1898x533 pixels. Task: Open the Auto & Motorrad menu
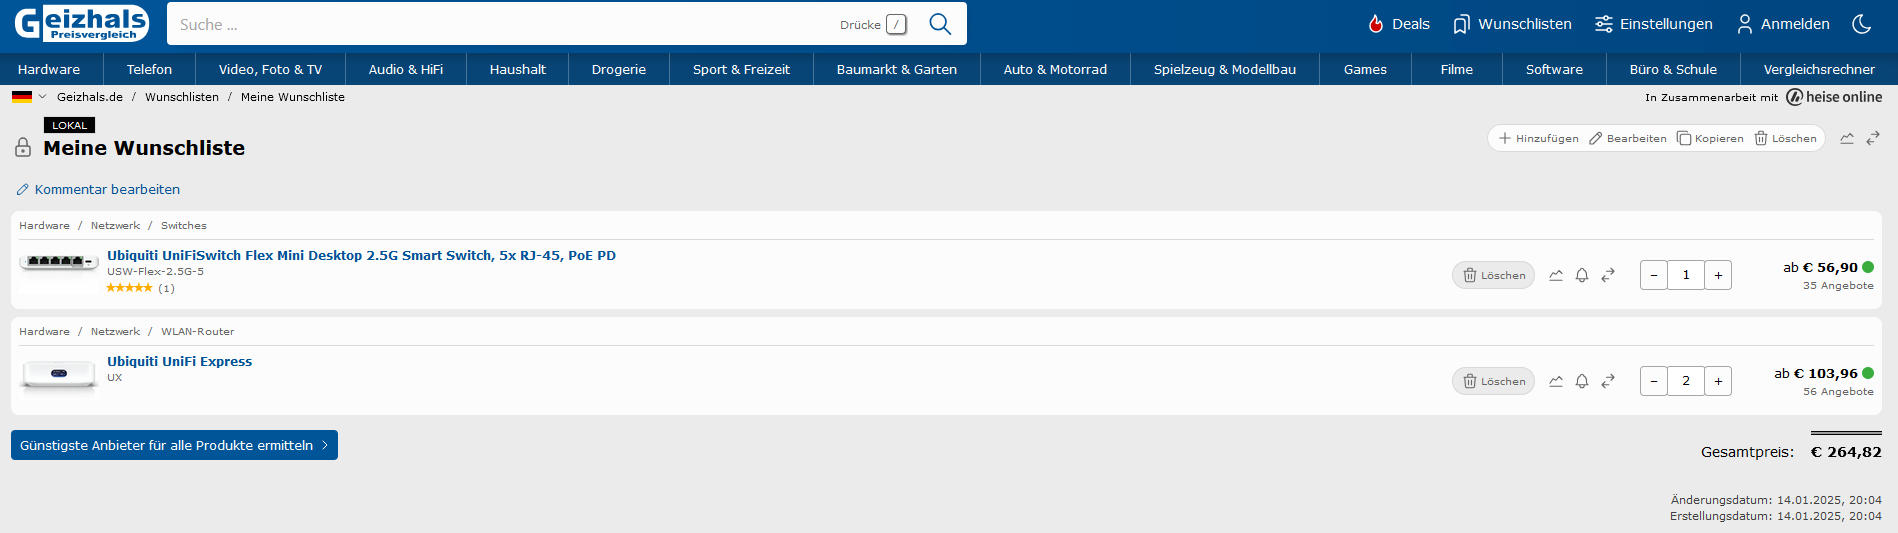click(x=1055, y=69)
